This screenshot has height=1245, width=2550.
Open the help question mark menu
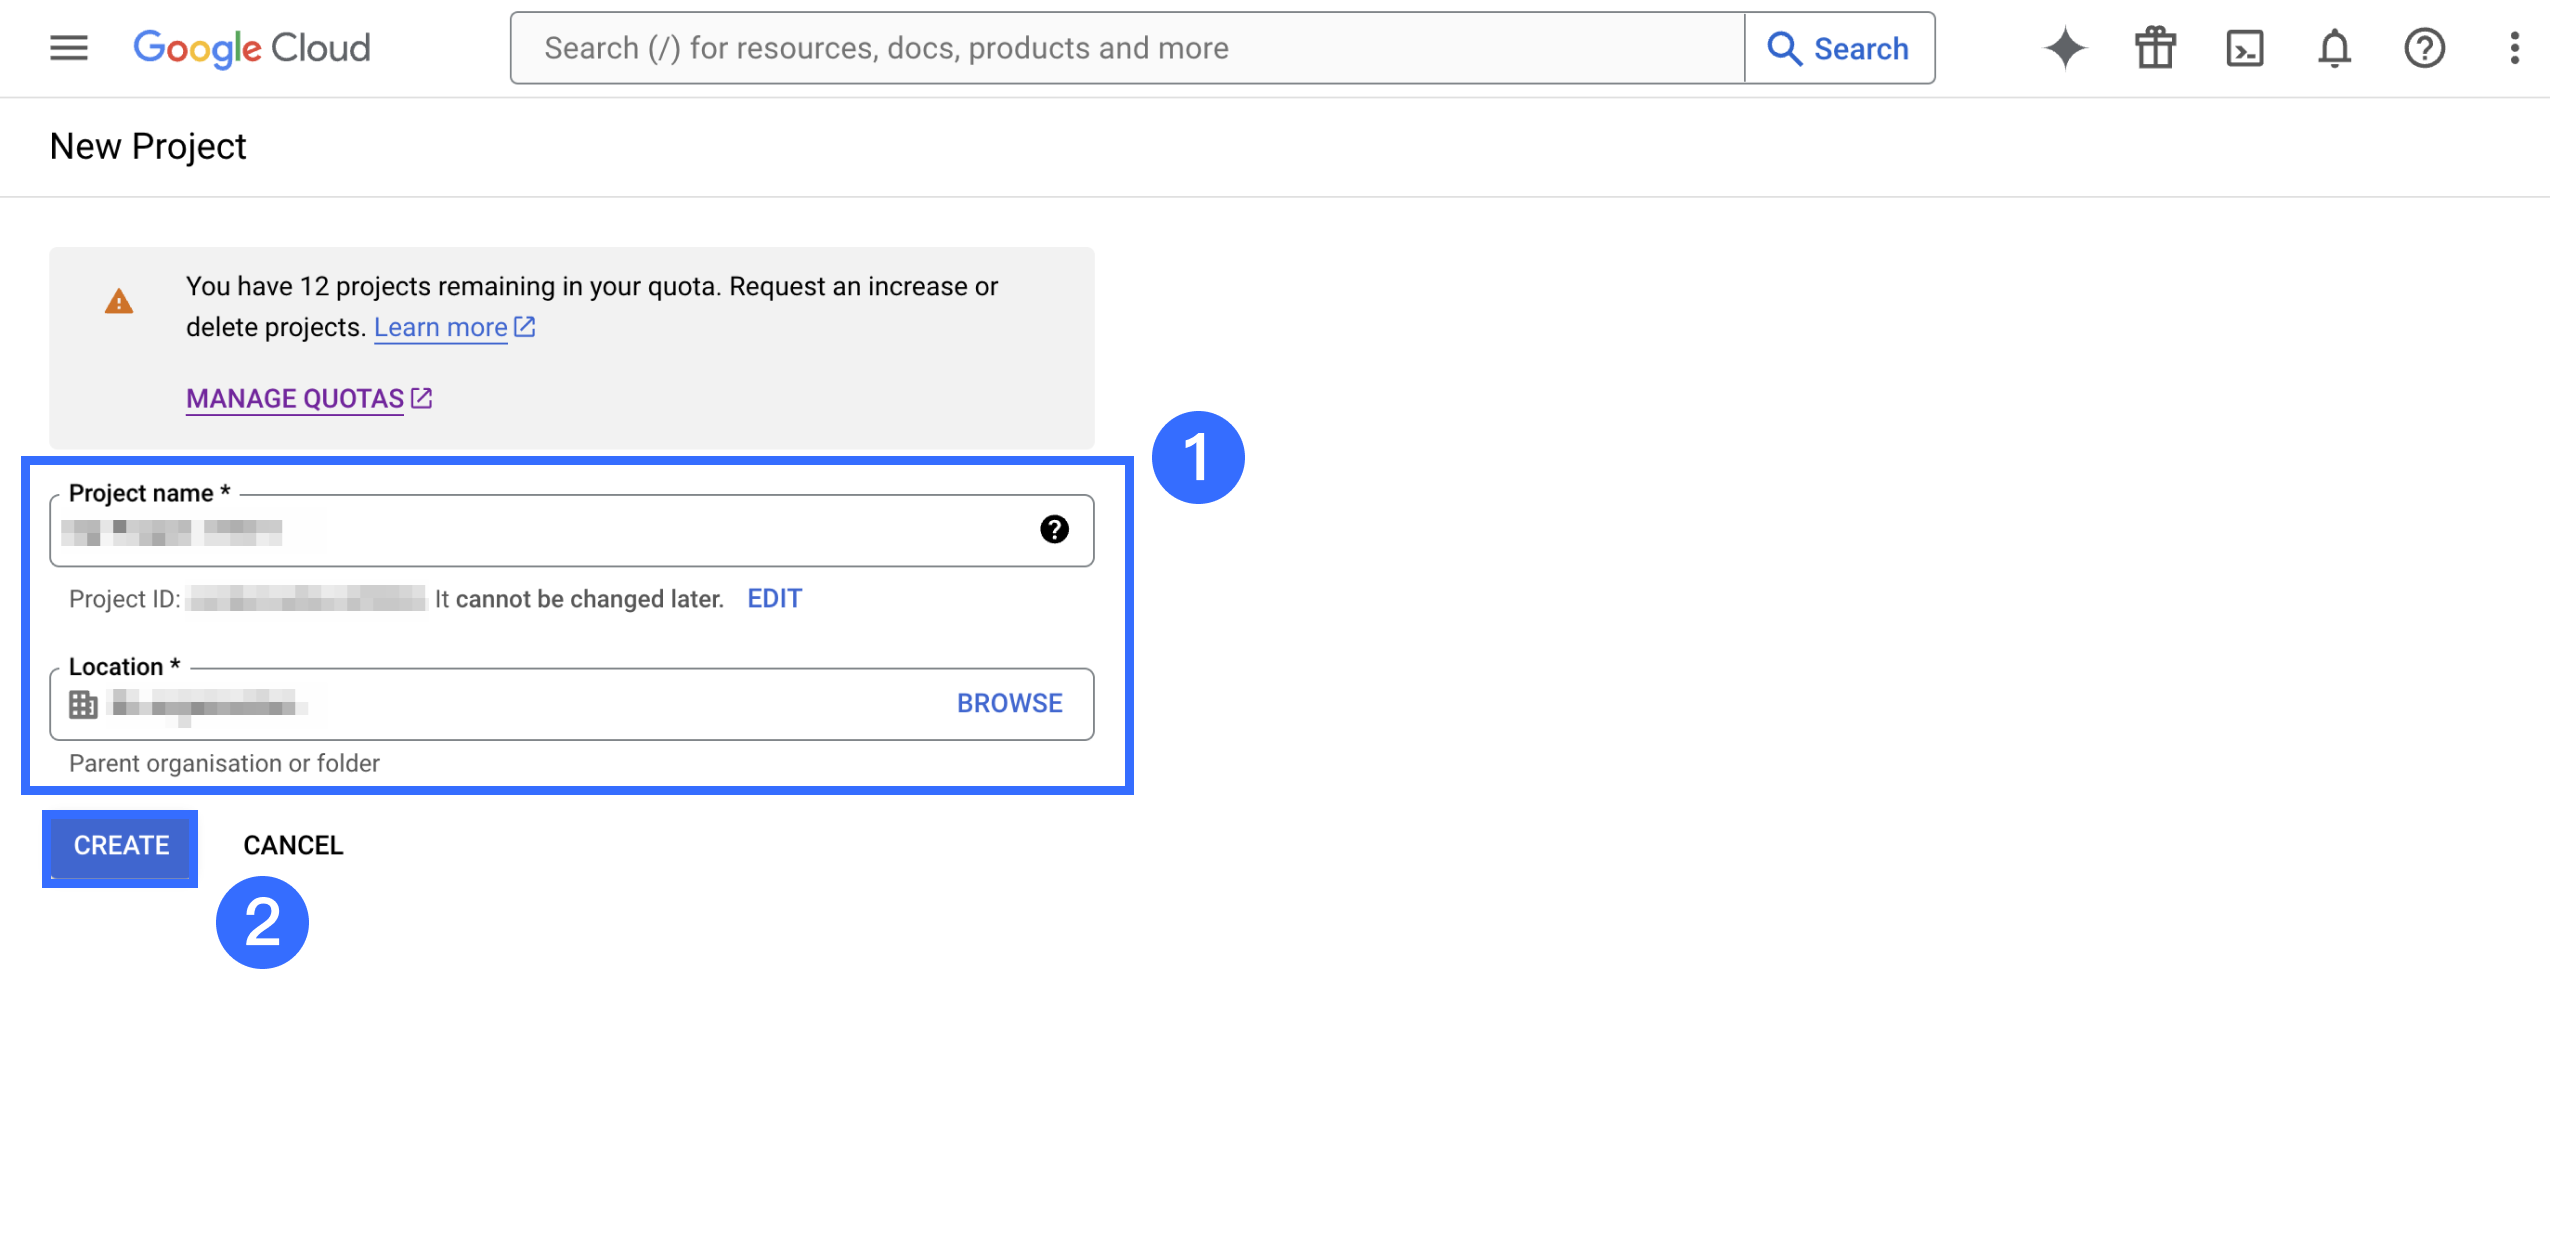pos(2424,48)
